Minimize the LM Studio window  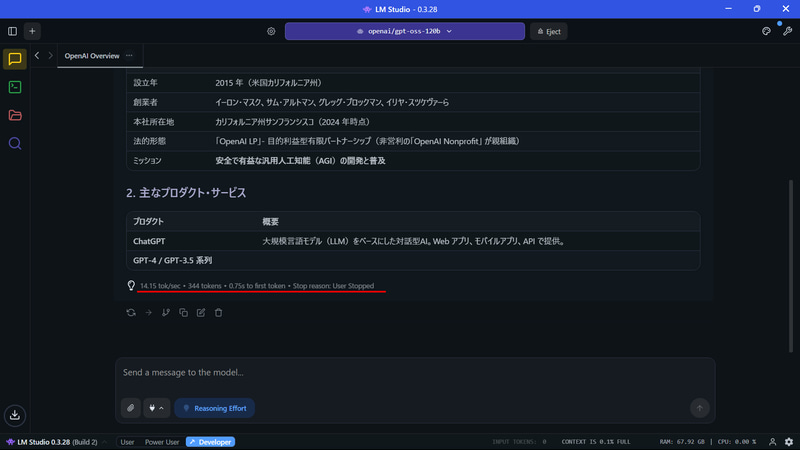(x=729, y=9)
